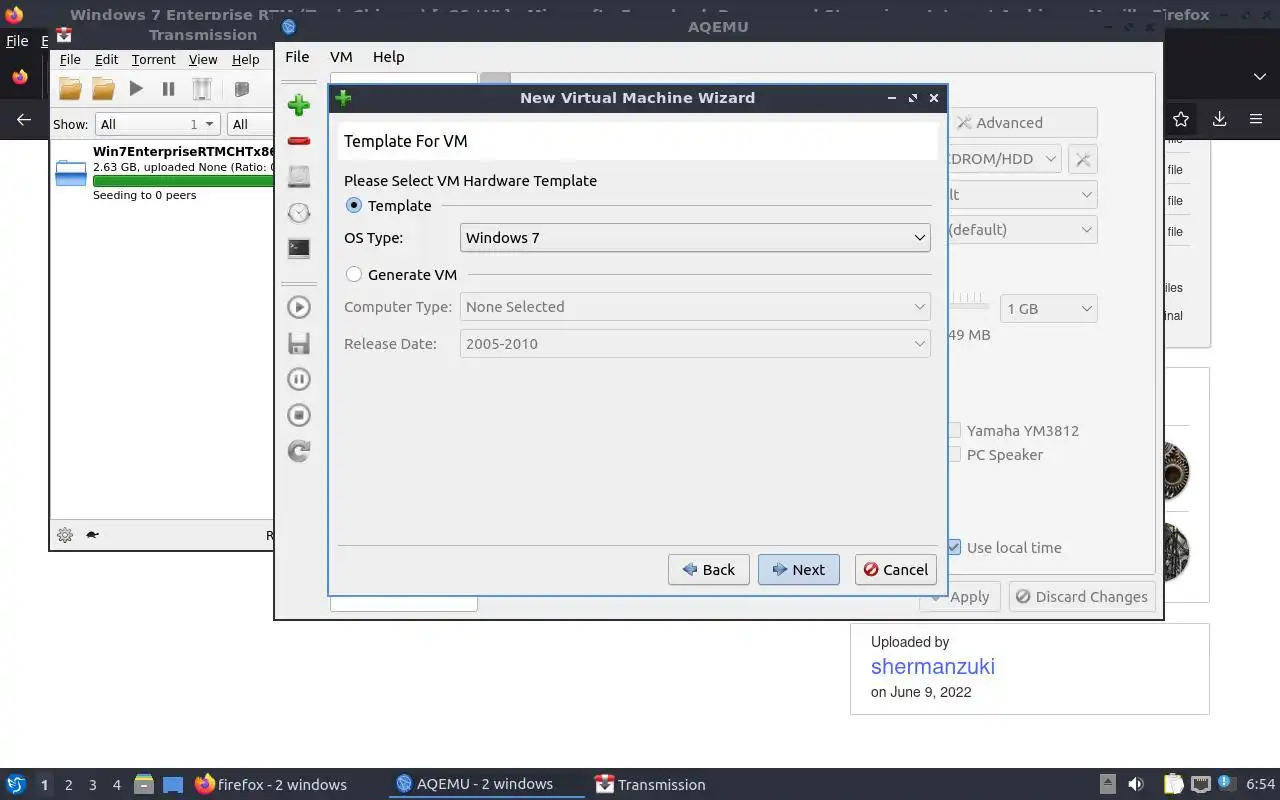This screenshot has height=800, width=1280.
Task: Pause torrent with Transmission toolbar pause icon
Action: tap(168, 89)
